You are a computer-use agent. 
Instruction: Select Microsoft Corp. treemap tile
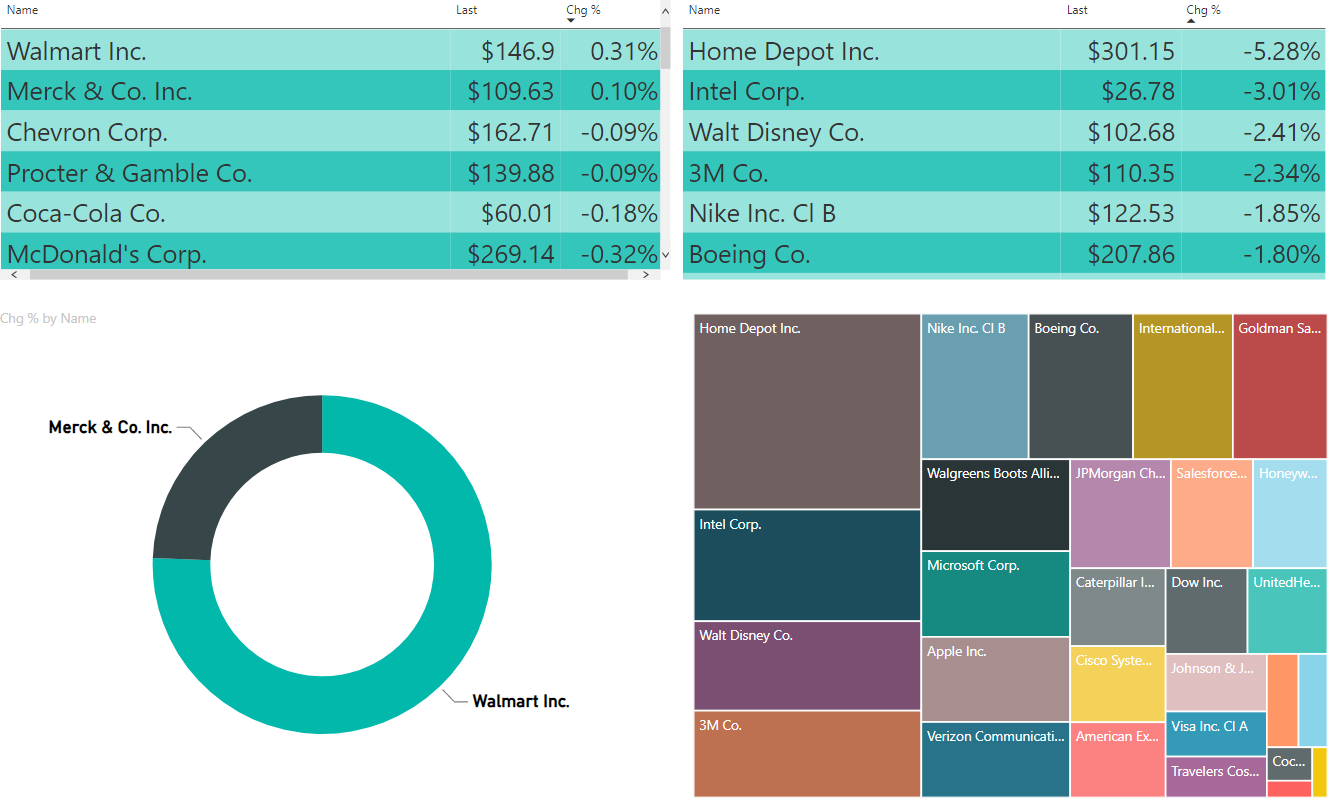995,594
